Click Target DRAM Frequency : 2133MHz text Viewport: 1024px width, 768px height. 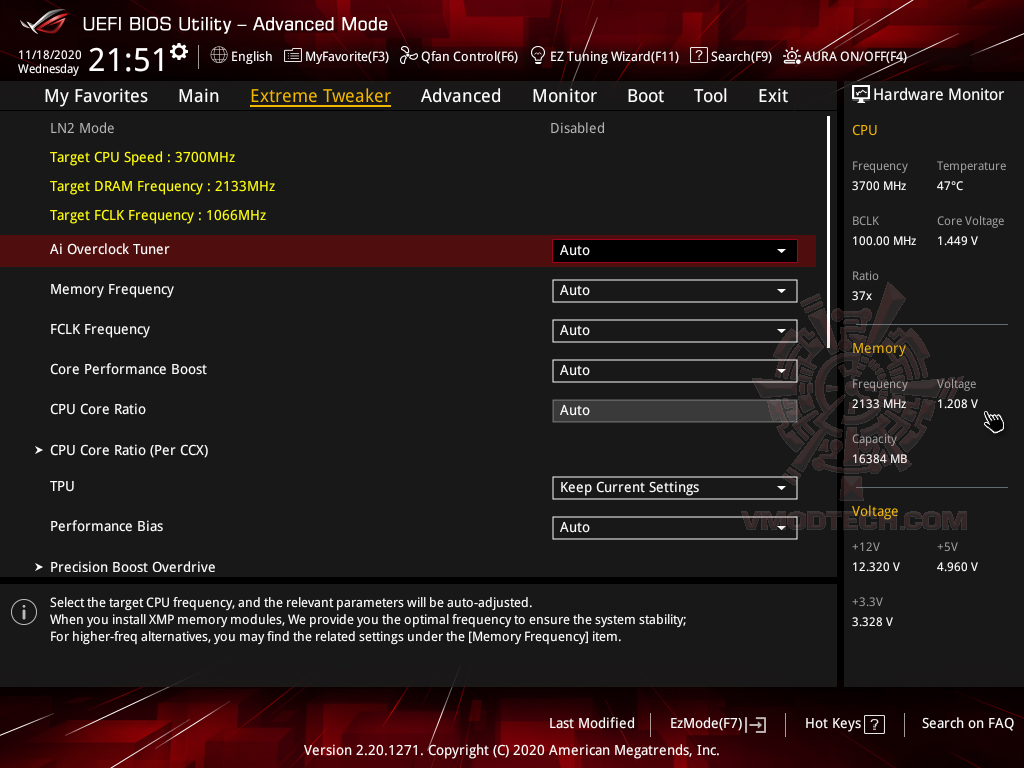pyautogui.click(x=163, y=186)
